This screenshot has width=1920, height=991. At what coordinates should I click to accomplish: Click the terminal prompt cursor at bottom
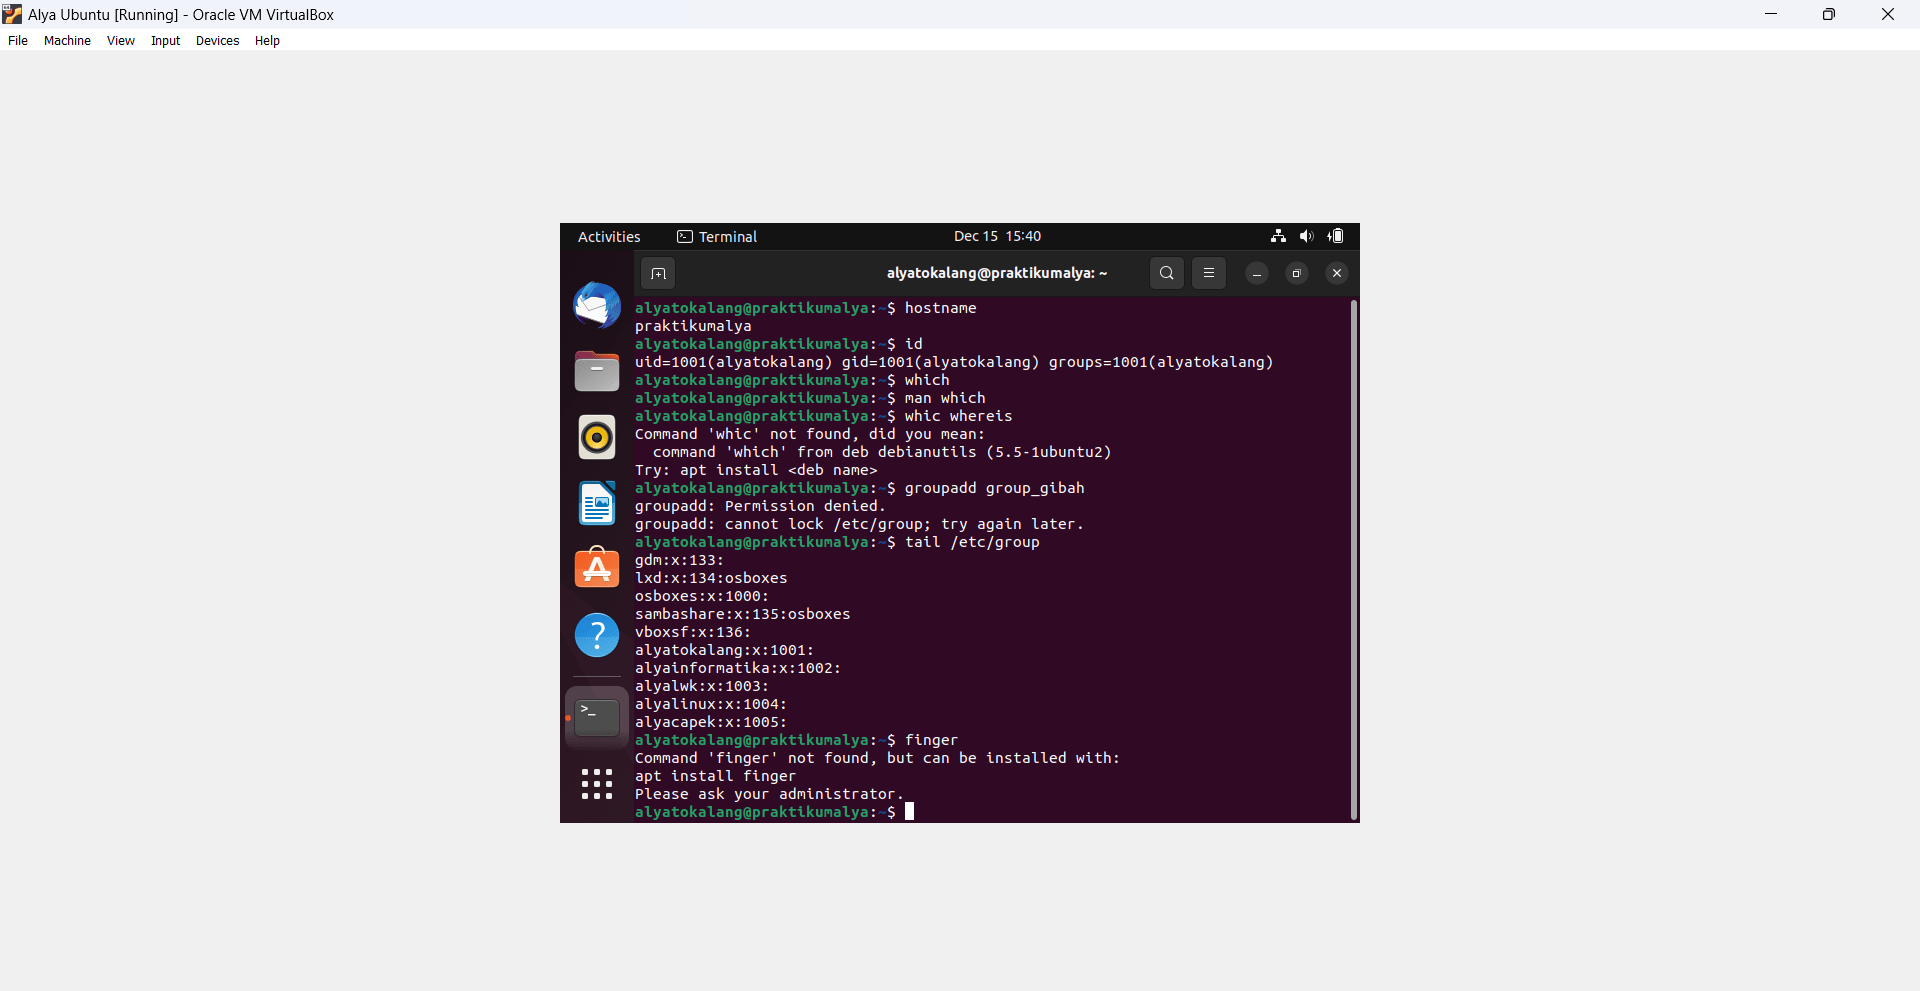910,812
